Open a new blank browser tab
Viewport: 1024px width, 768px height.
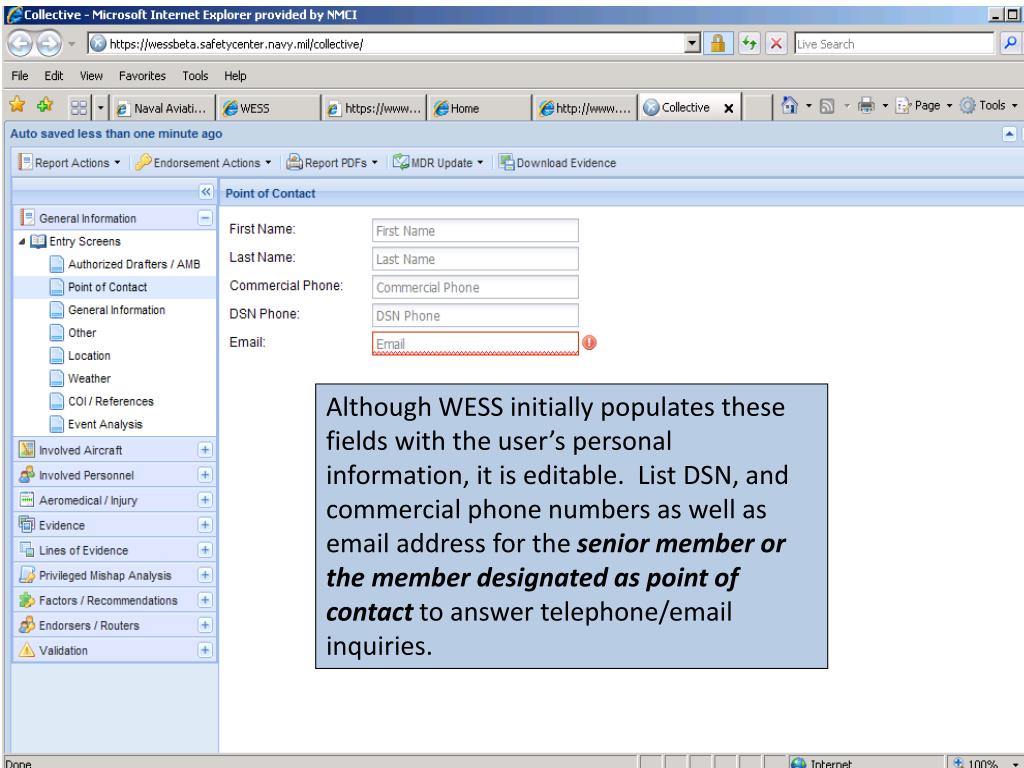(758, 108)
